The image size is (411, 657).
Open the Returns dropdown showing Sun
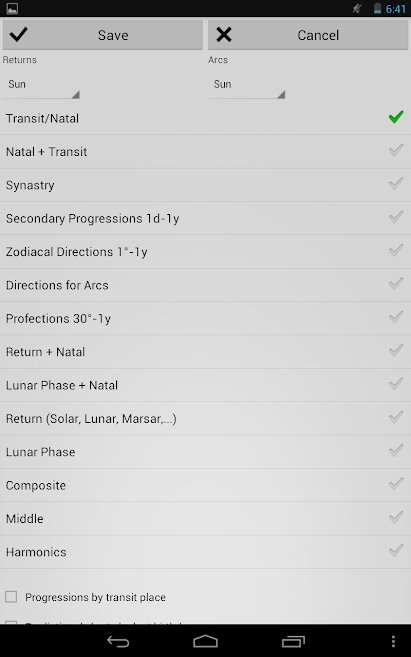(x=41, y=85)
